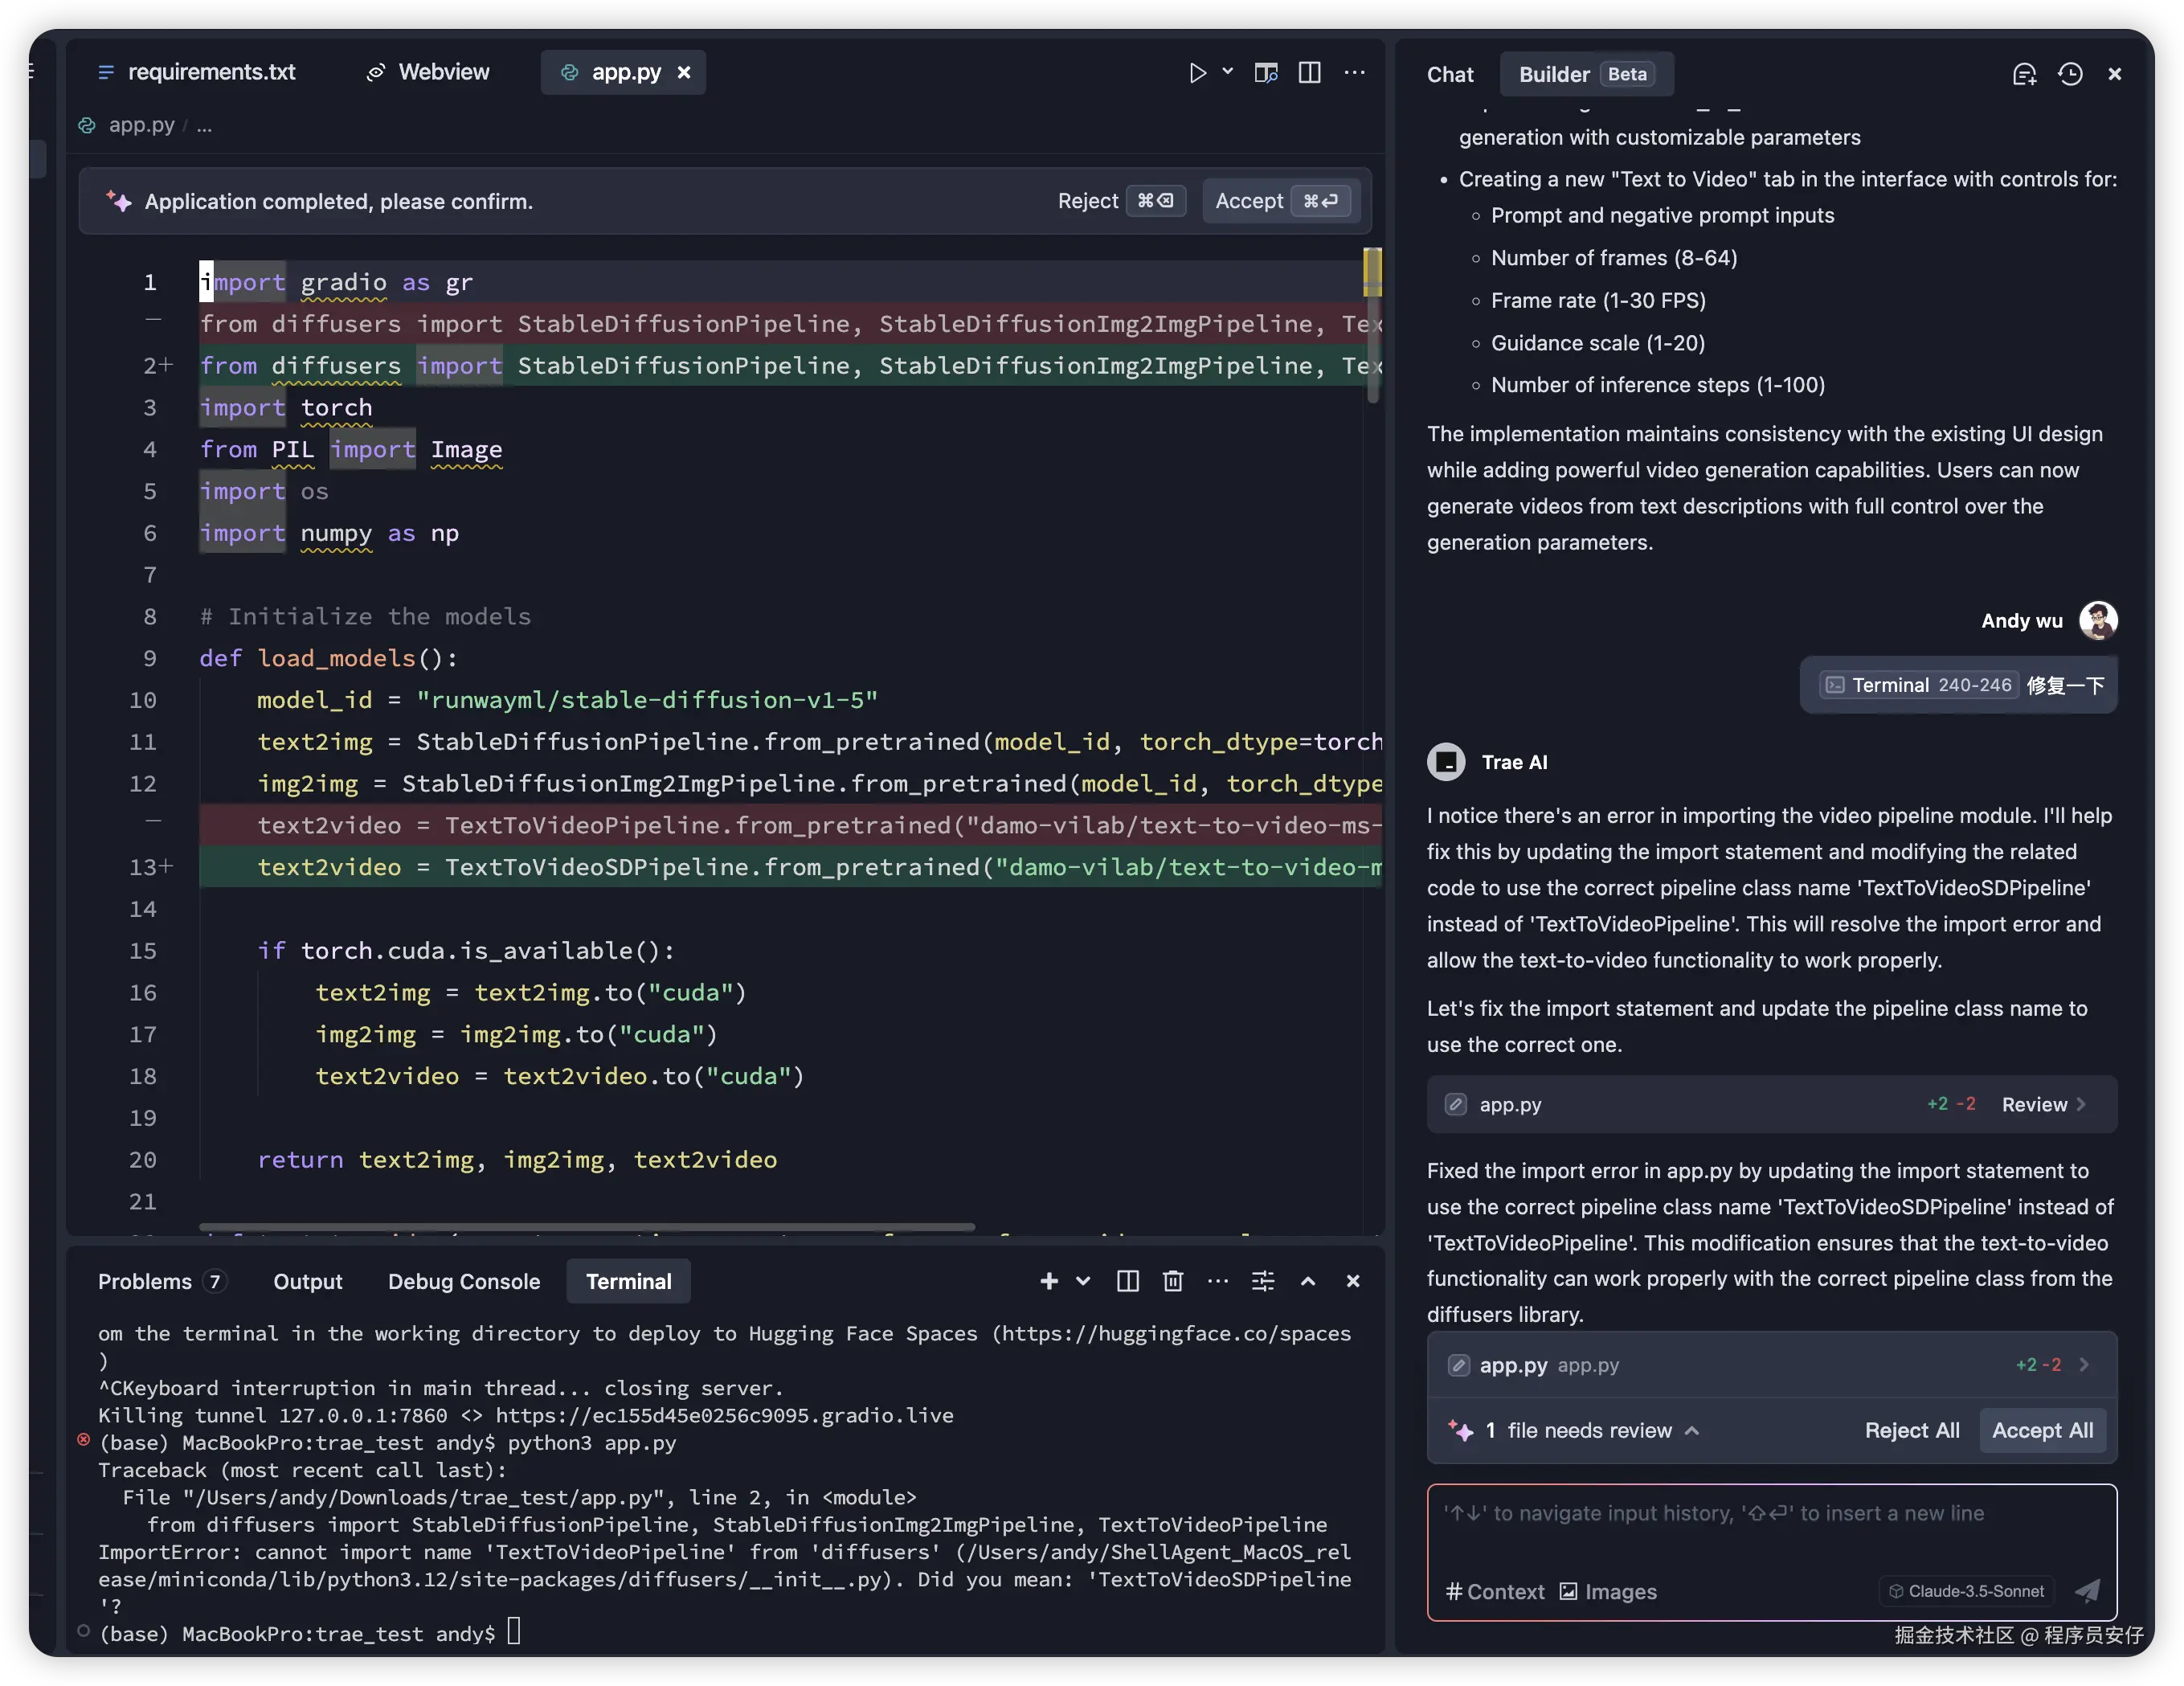Toggle the editor layout preview icon

tap(1266, 73)
